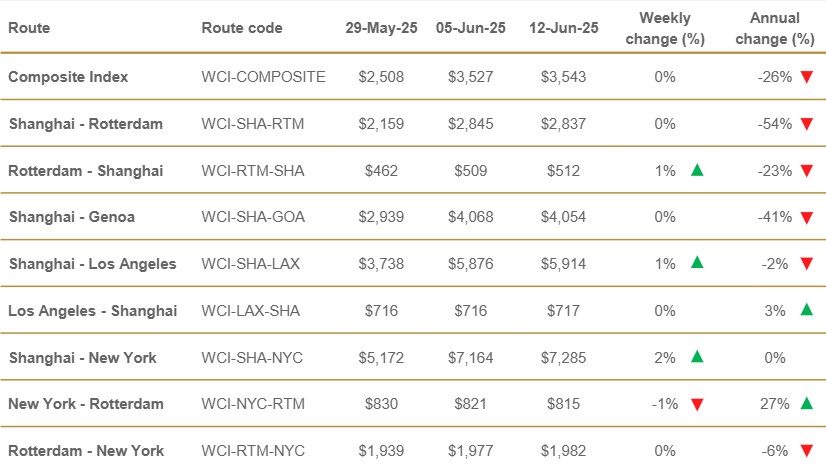Viewport: 826px width, 471px height.
Task: Click green up arrow for Shanghai - Los Angeles weekly
Action: coord(697,263)
